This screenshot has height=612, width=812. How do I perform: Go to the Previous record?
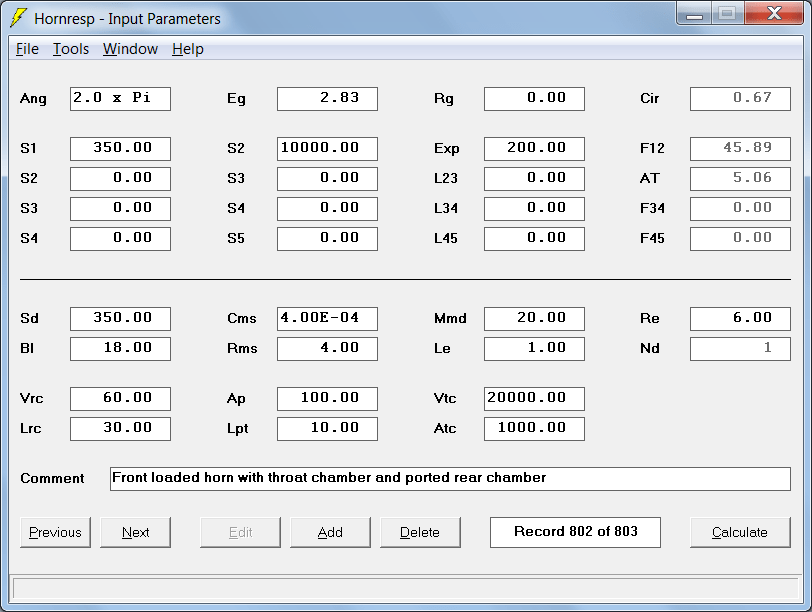click(55, 532)
